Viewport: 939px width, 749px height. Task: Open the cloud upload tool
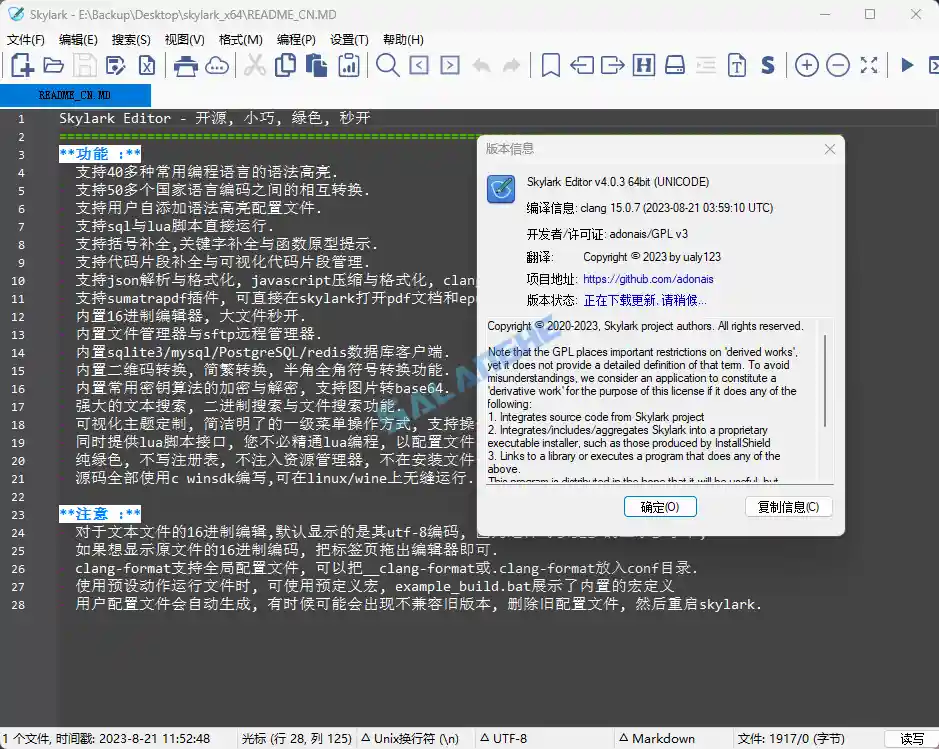click(219, 64)
